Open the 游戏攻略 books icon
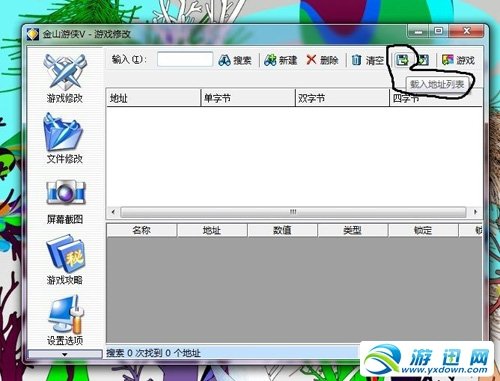Screen dimensions: 500x381 click(x=65, y=253)
